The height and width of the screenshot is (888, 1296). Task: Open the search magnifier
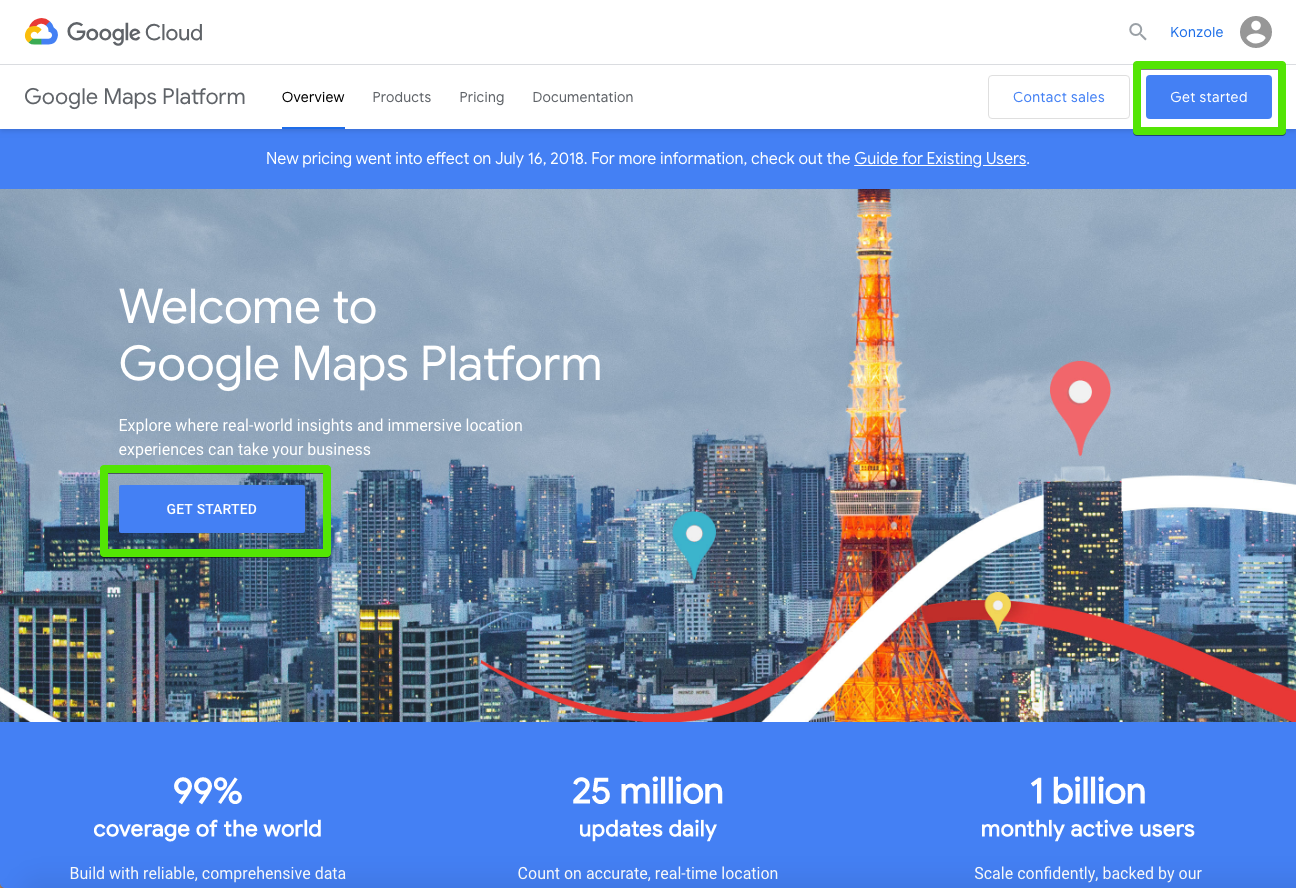click(x=1137, y=31)
